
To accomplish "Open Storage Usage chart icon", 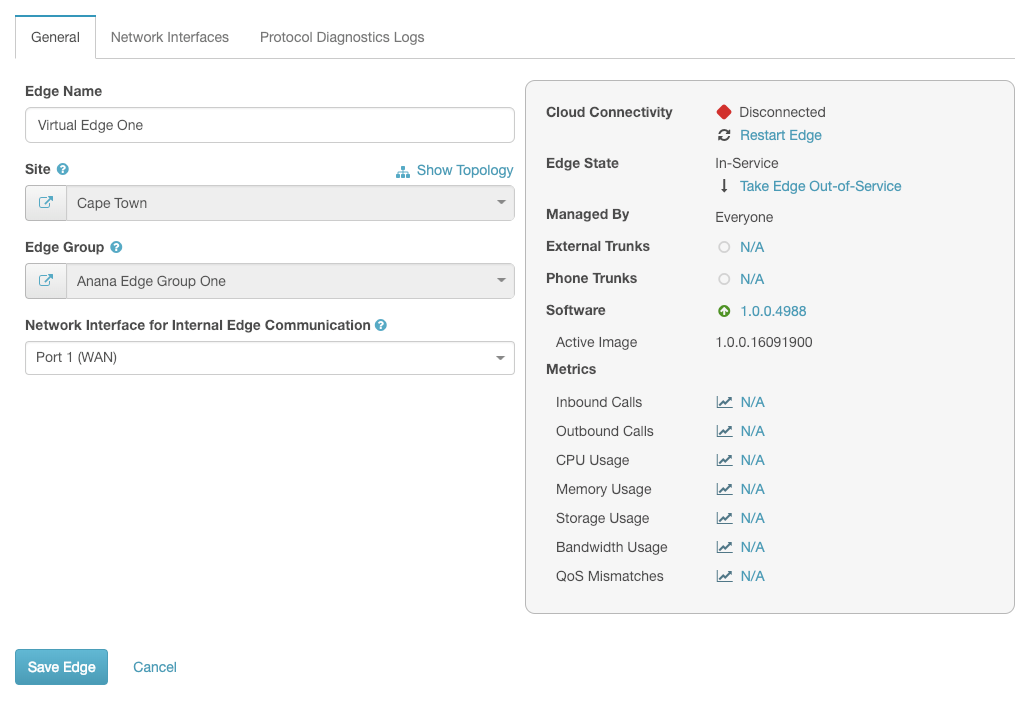I will [724, 518].
